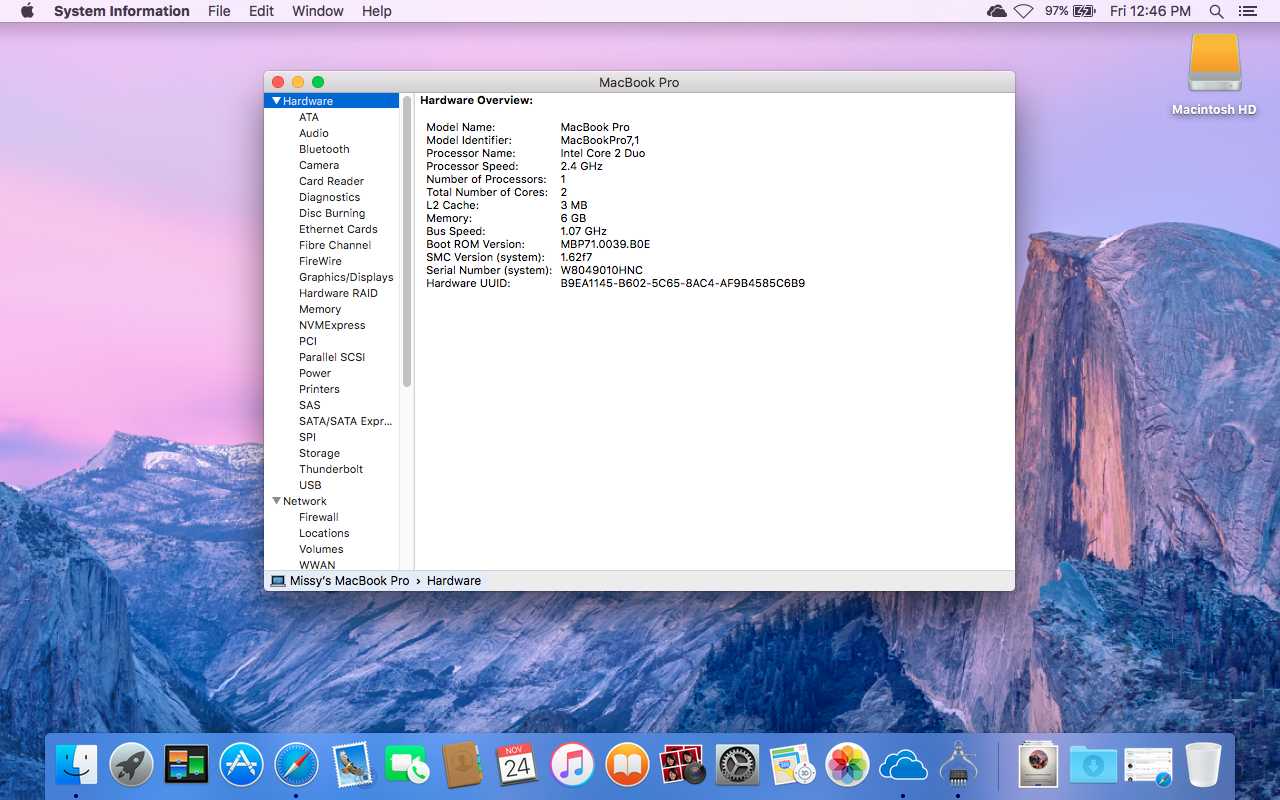1280x800 pixels.
Task: Open Notification Center menu bar icon
Action: [x=1247, y=11]
